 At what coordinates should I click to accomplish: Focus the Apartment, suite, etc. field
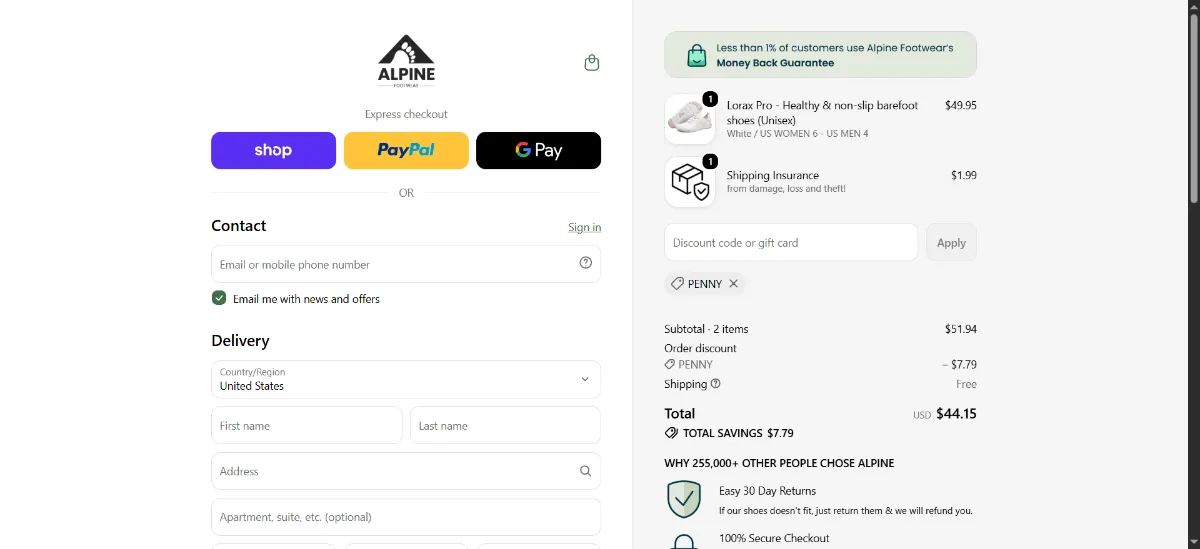[x=406, y=517]
